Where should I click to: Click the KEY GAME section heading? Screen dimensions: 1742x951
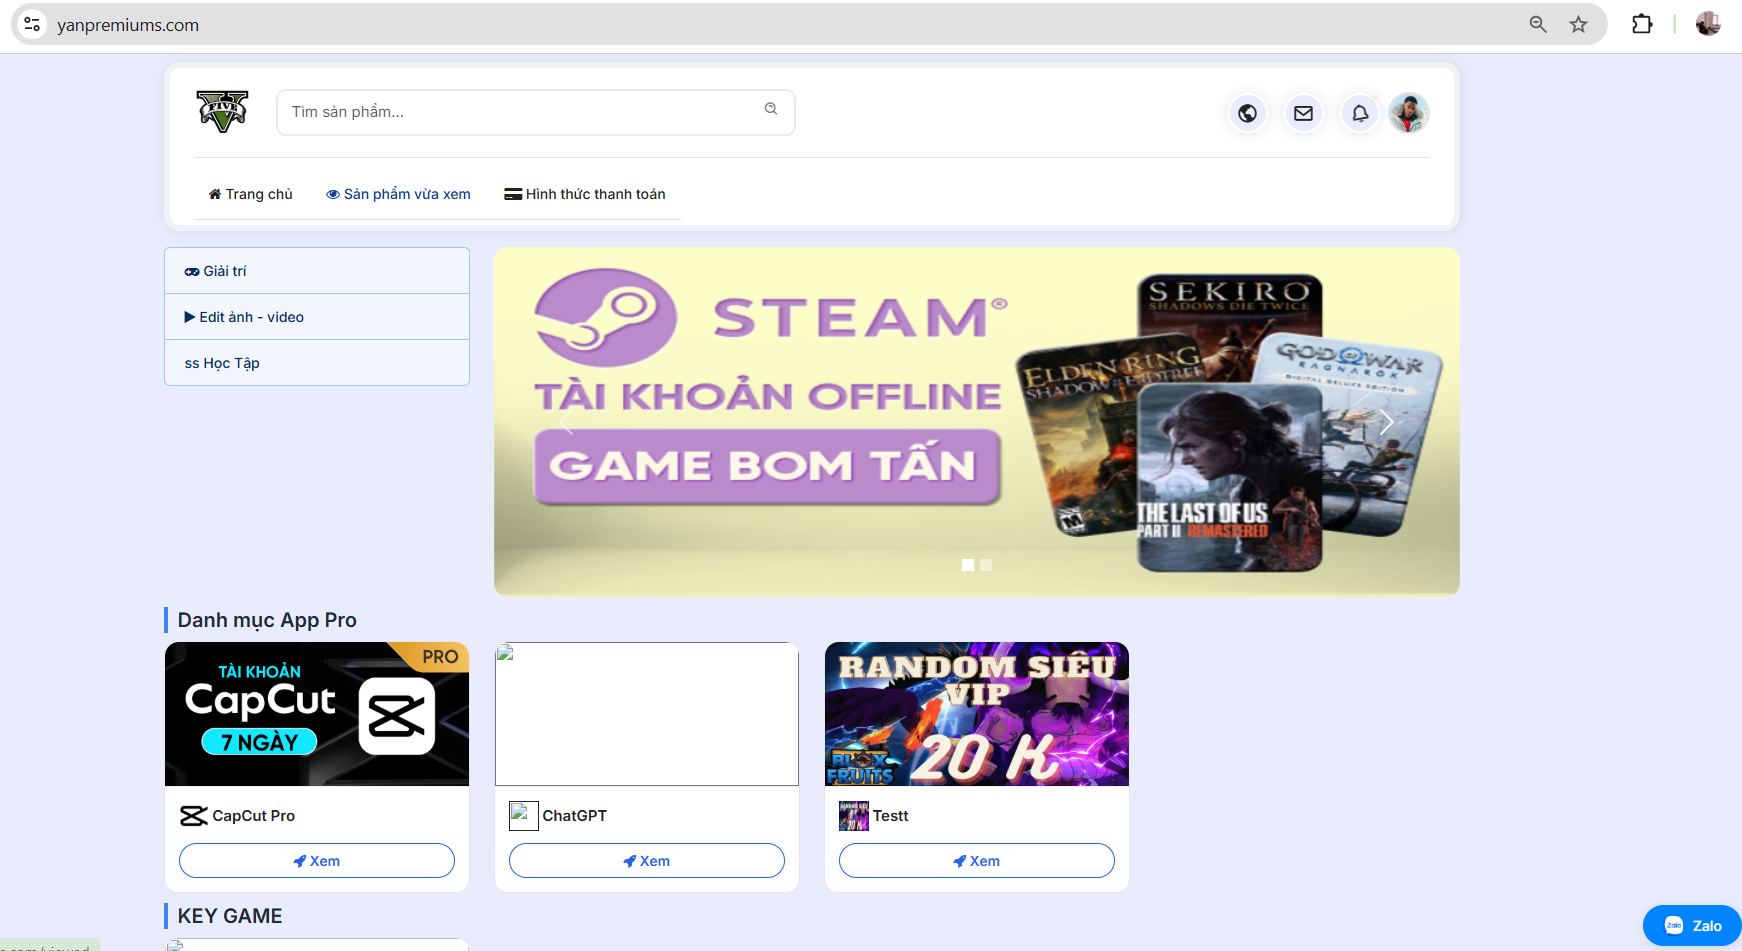click(x=230, y=916)
